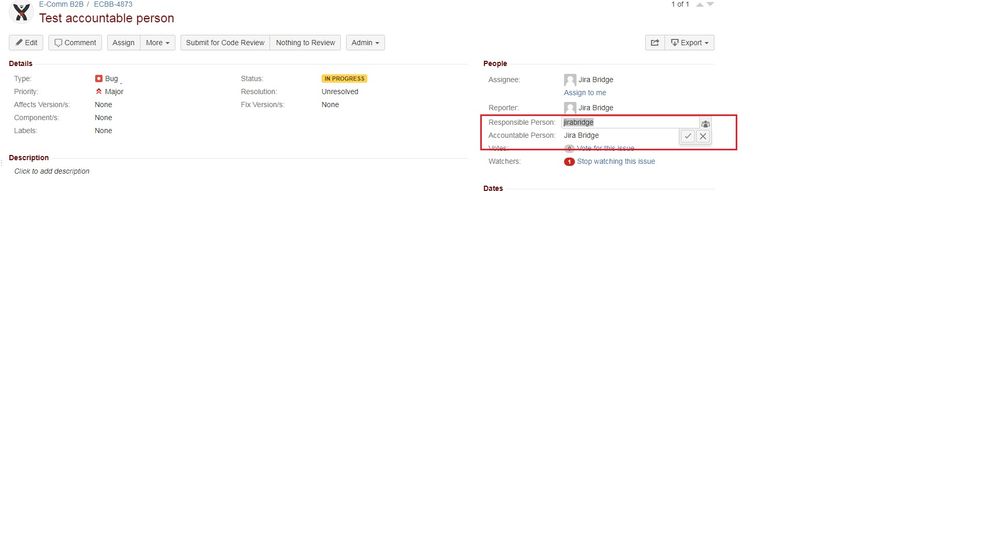Go to next issue arrow
Image resolution: width=999 pixels, height=541 pixels.
[710, 4]
